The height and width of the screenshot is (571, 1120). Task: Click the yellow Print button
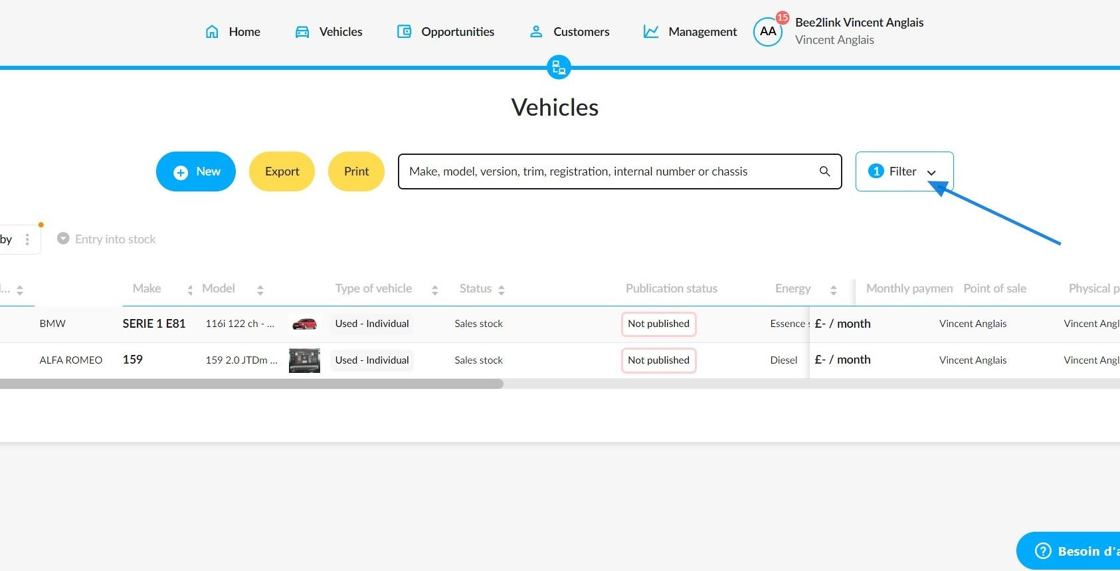click(356, 172)
